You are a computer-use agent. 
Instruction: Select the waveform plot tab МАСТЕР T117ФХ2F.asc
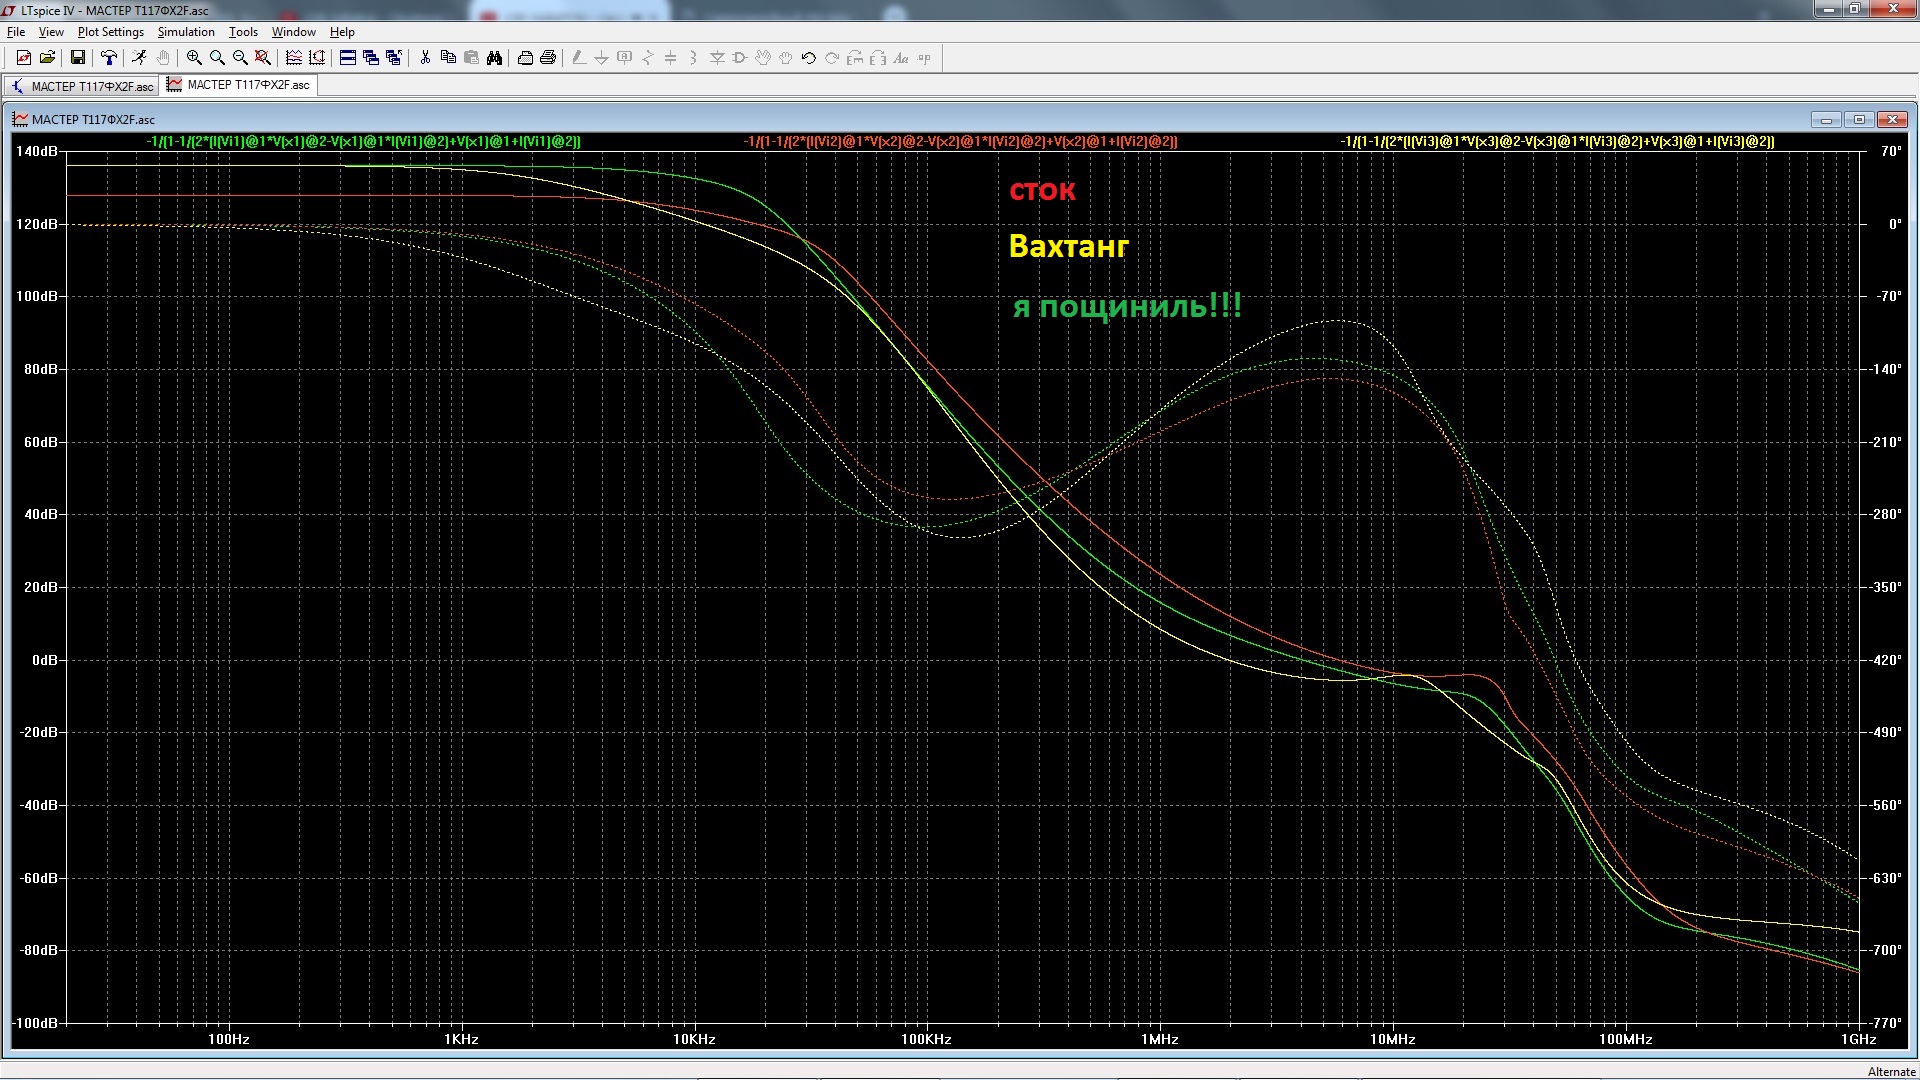point(240,85)
